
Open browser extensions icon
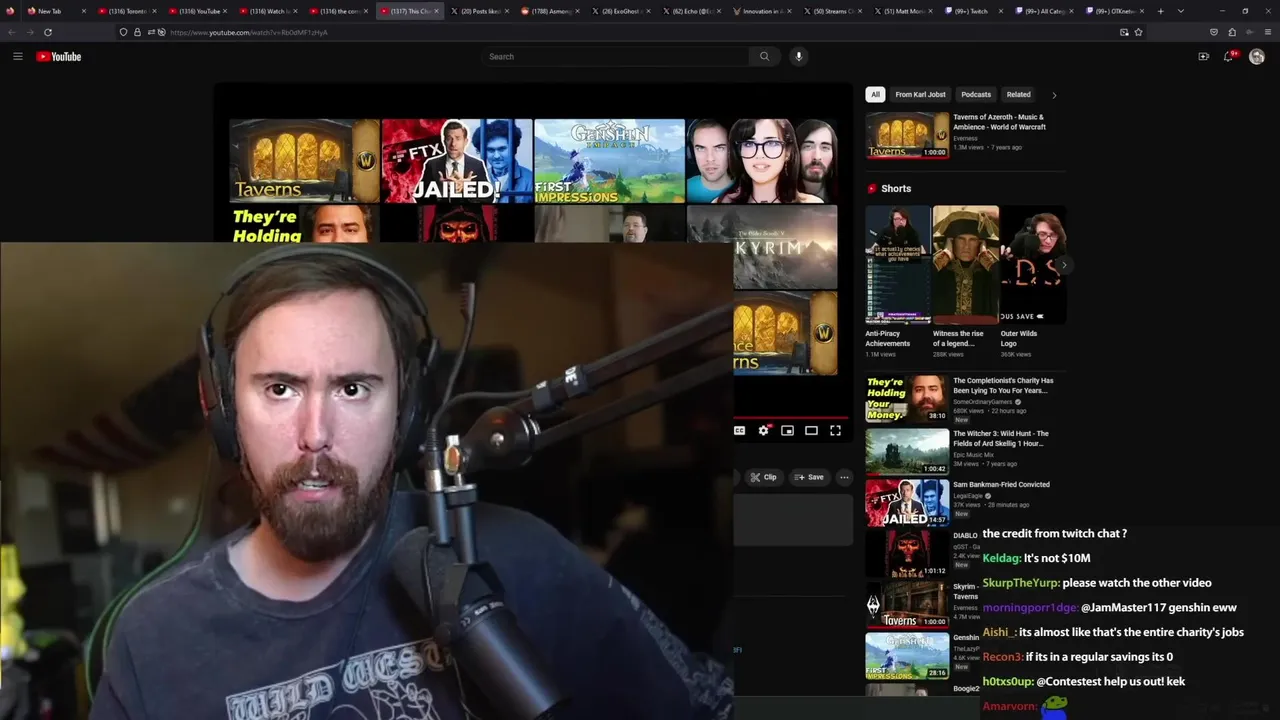pos(1232,32)
